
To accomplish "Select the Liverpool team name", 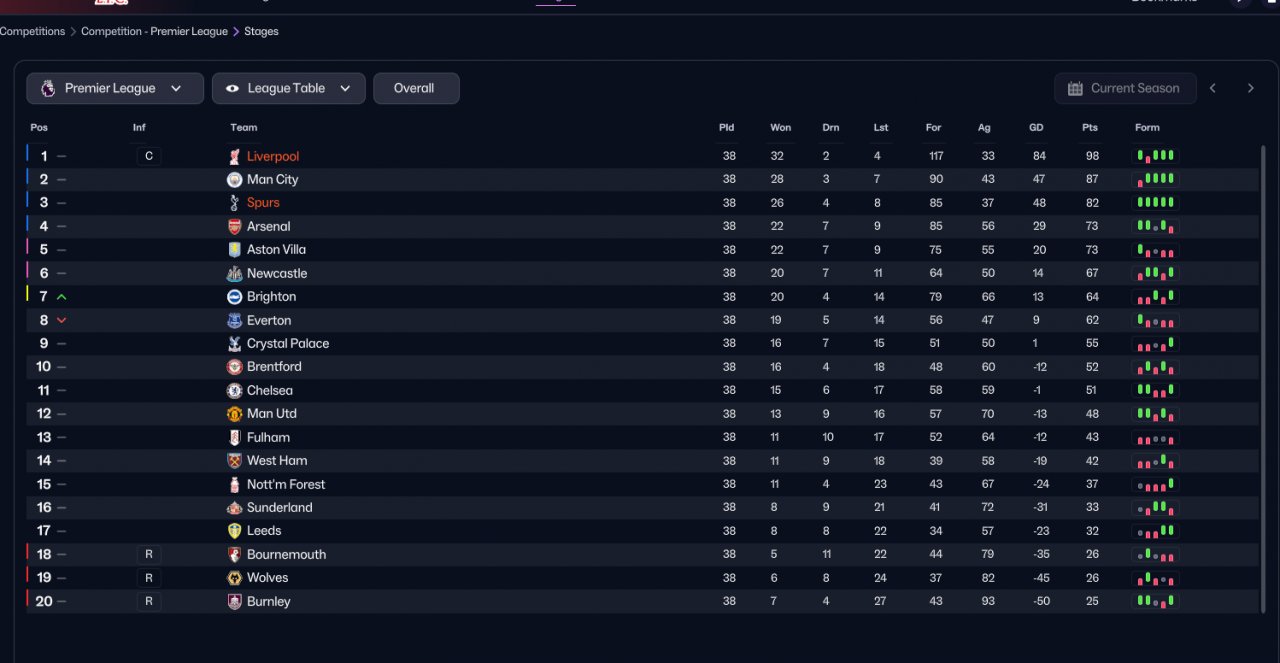I will pos(273,156).
